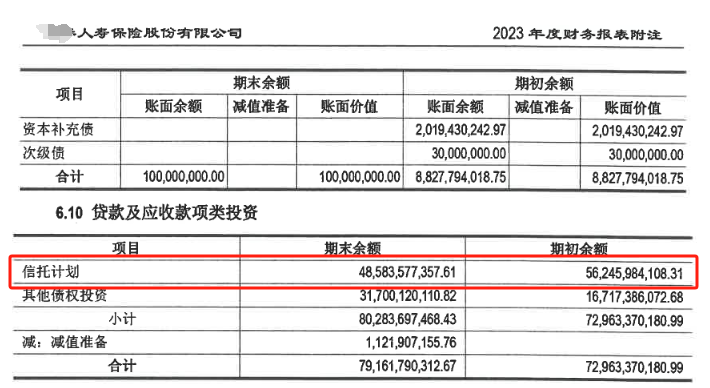Screen dimensions: 710x388
Task: Select the value 48,583,577,357.61
Action: [x=408, y=272]
